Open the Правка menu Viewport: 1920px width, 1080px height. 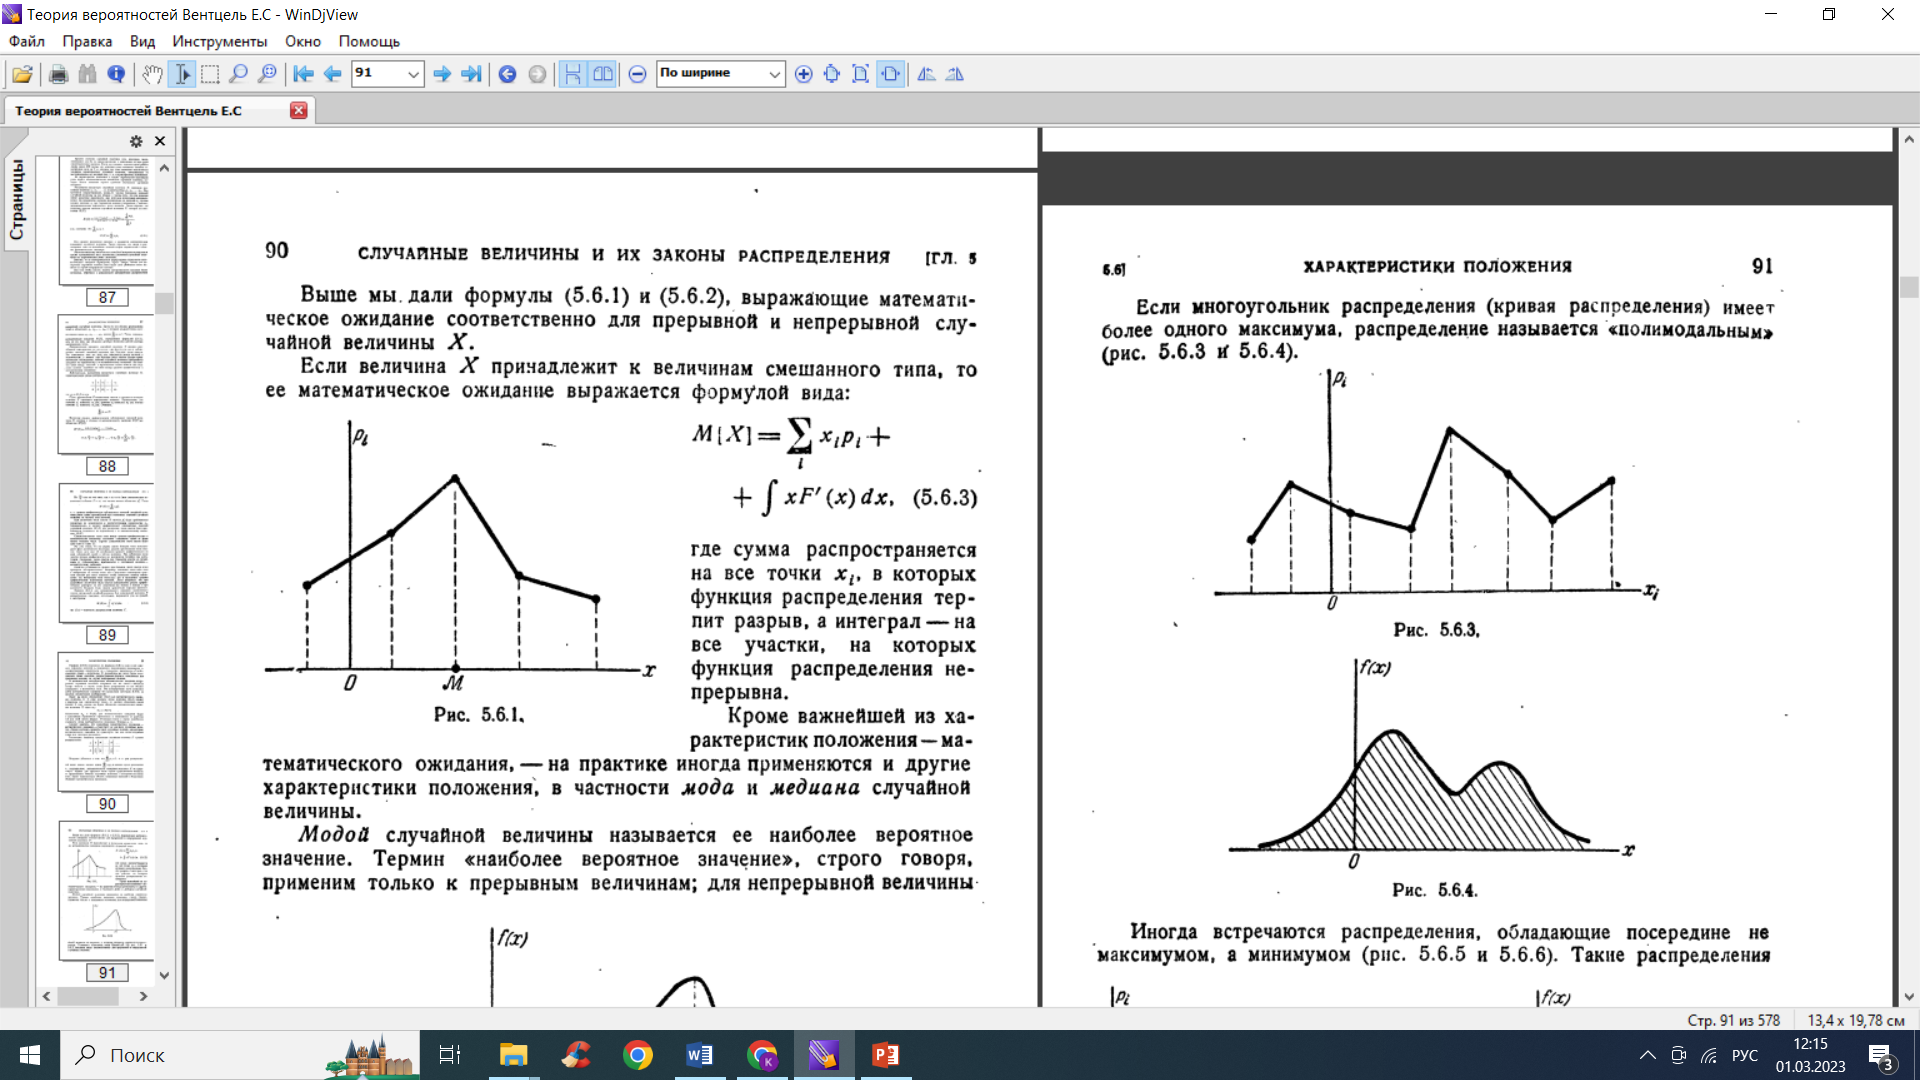coord(87,41)
